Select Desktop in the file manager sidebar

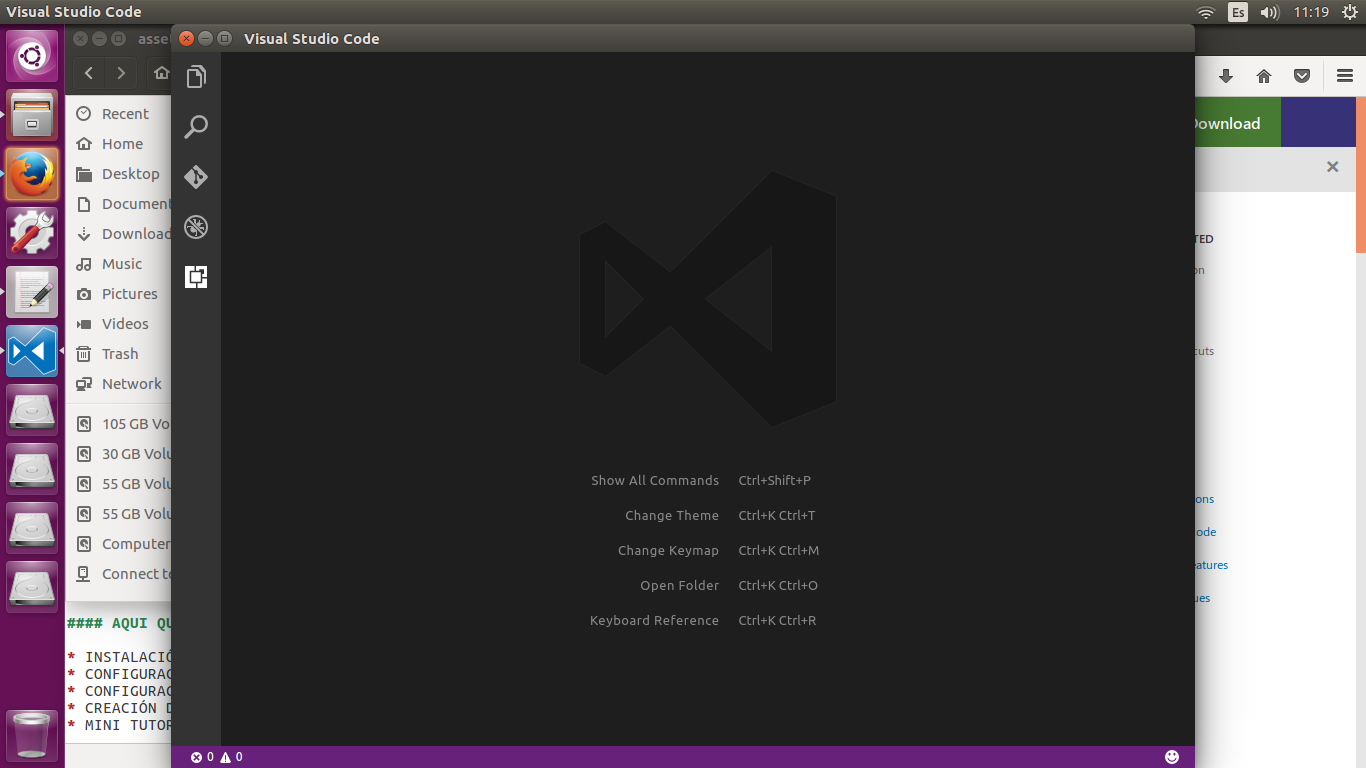coord(118,174)
